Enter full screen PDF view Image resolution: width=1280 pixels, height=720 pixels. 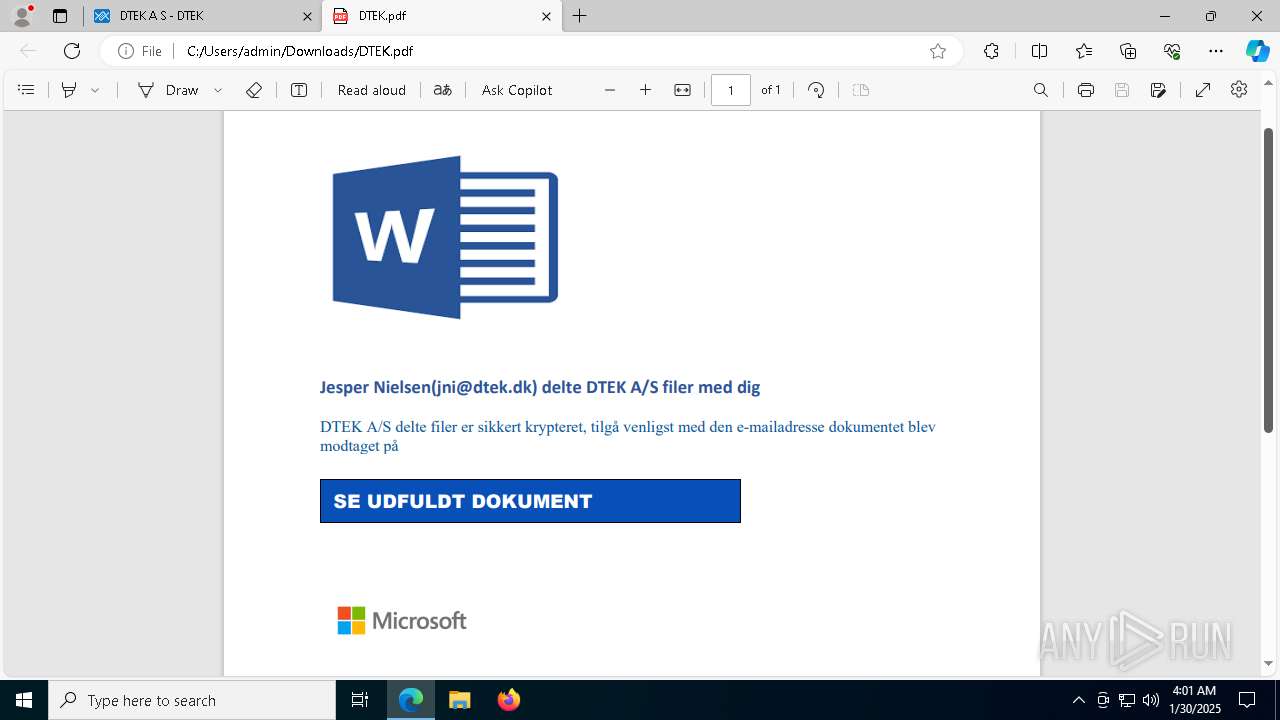1204,90
